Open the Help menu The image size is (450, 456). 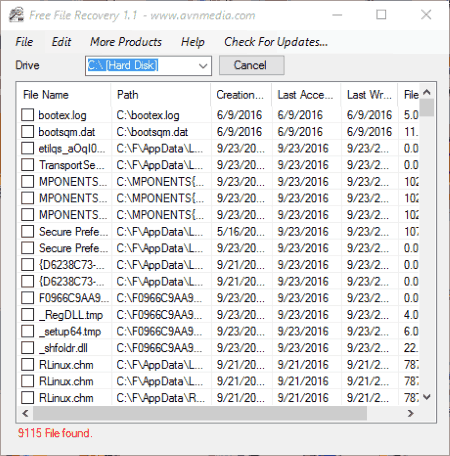pos(193,42)
